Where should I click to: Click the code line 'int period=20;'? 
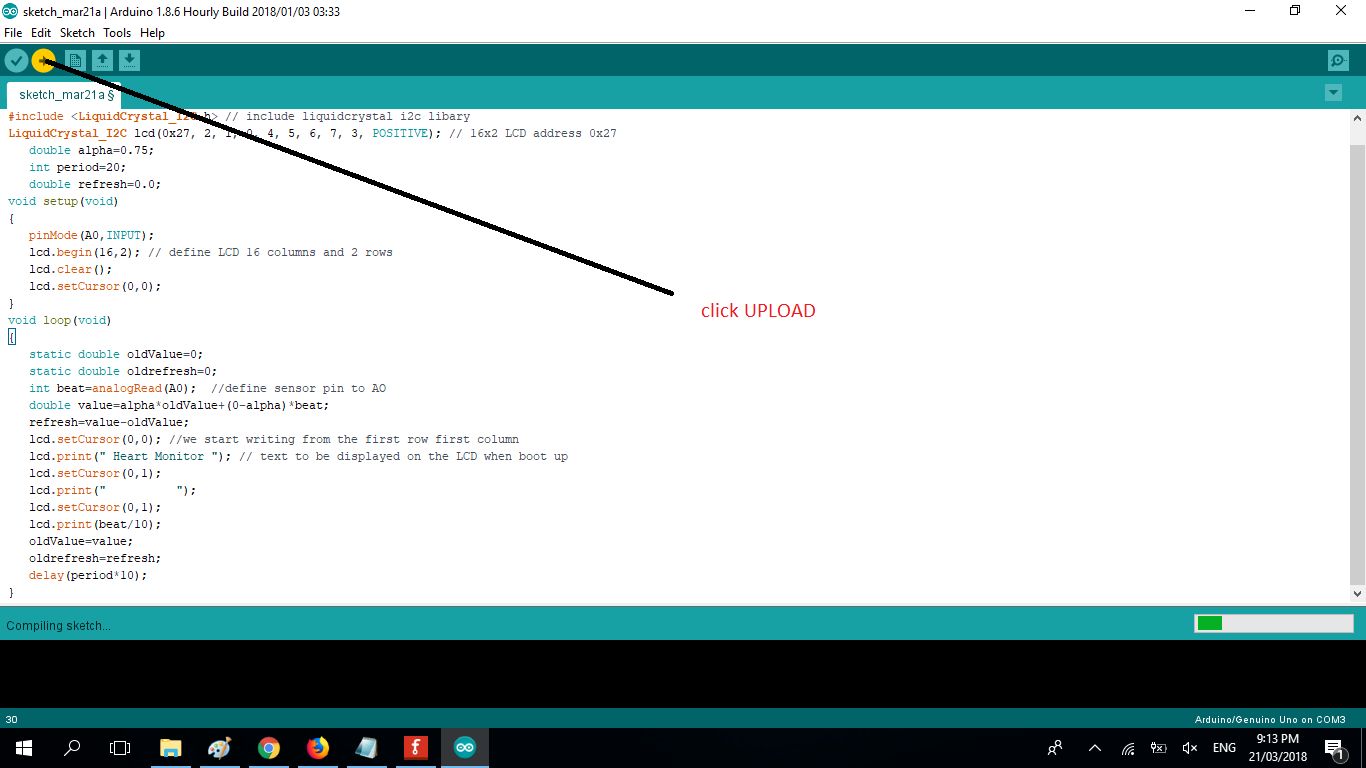tap(78, 167)
